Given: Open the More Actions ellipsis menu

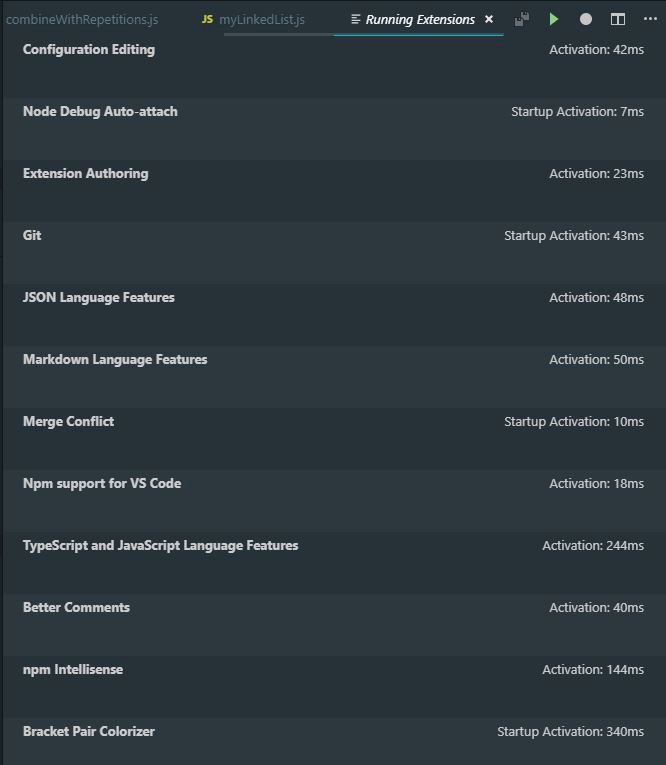Looking at the screenshot, I should (650, 19).
